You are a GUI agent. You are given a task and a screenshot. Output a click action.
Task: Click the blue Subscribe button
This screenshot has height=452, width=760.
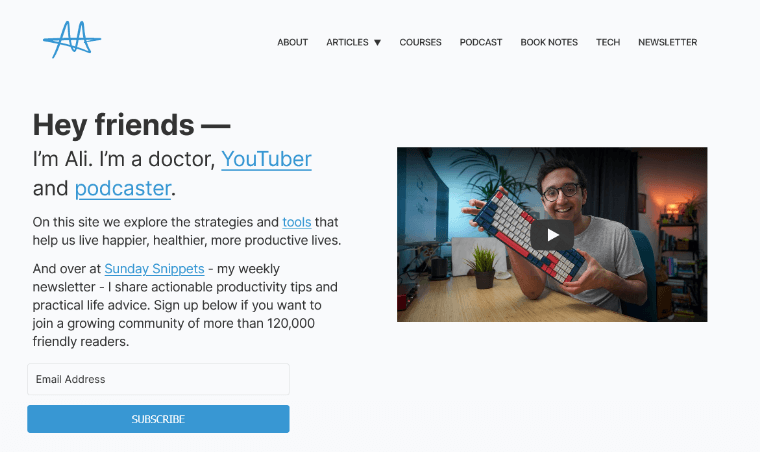click(x=158, y=419)
